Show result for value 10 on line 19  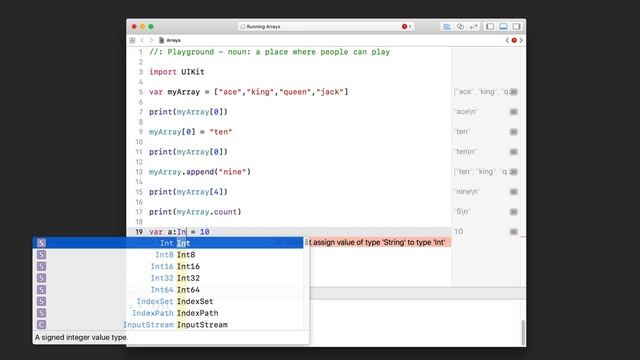click(514, 232)
